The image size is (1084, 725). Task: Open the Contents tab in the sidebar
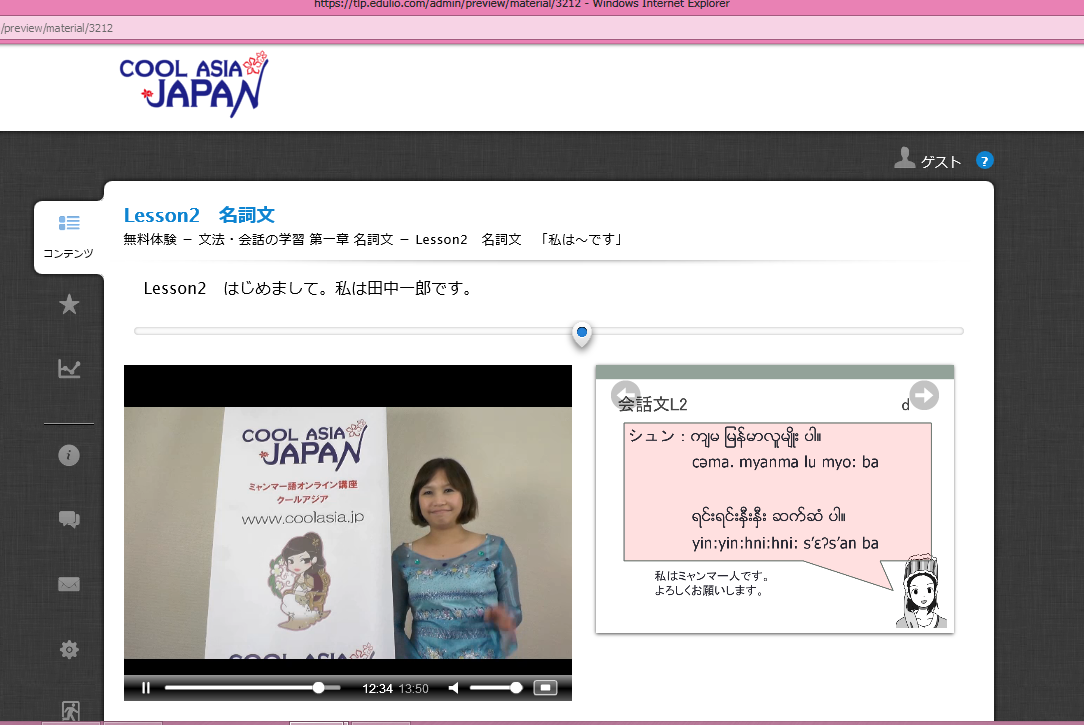pos(68,236)
